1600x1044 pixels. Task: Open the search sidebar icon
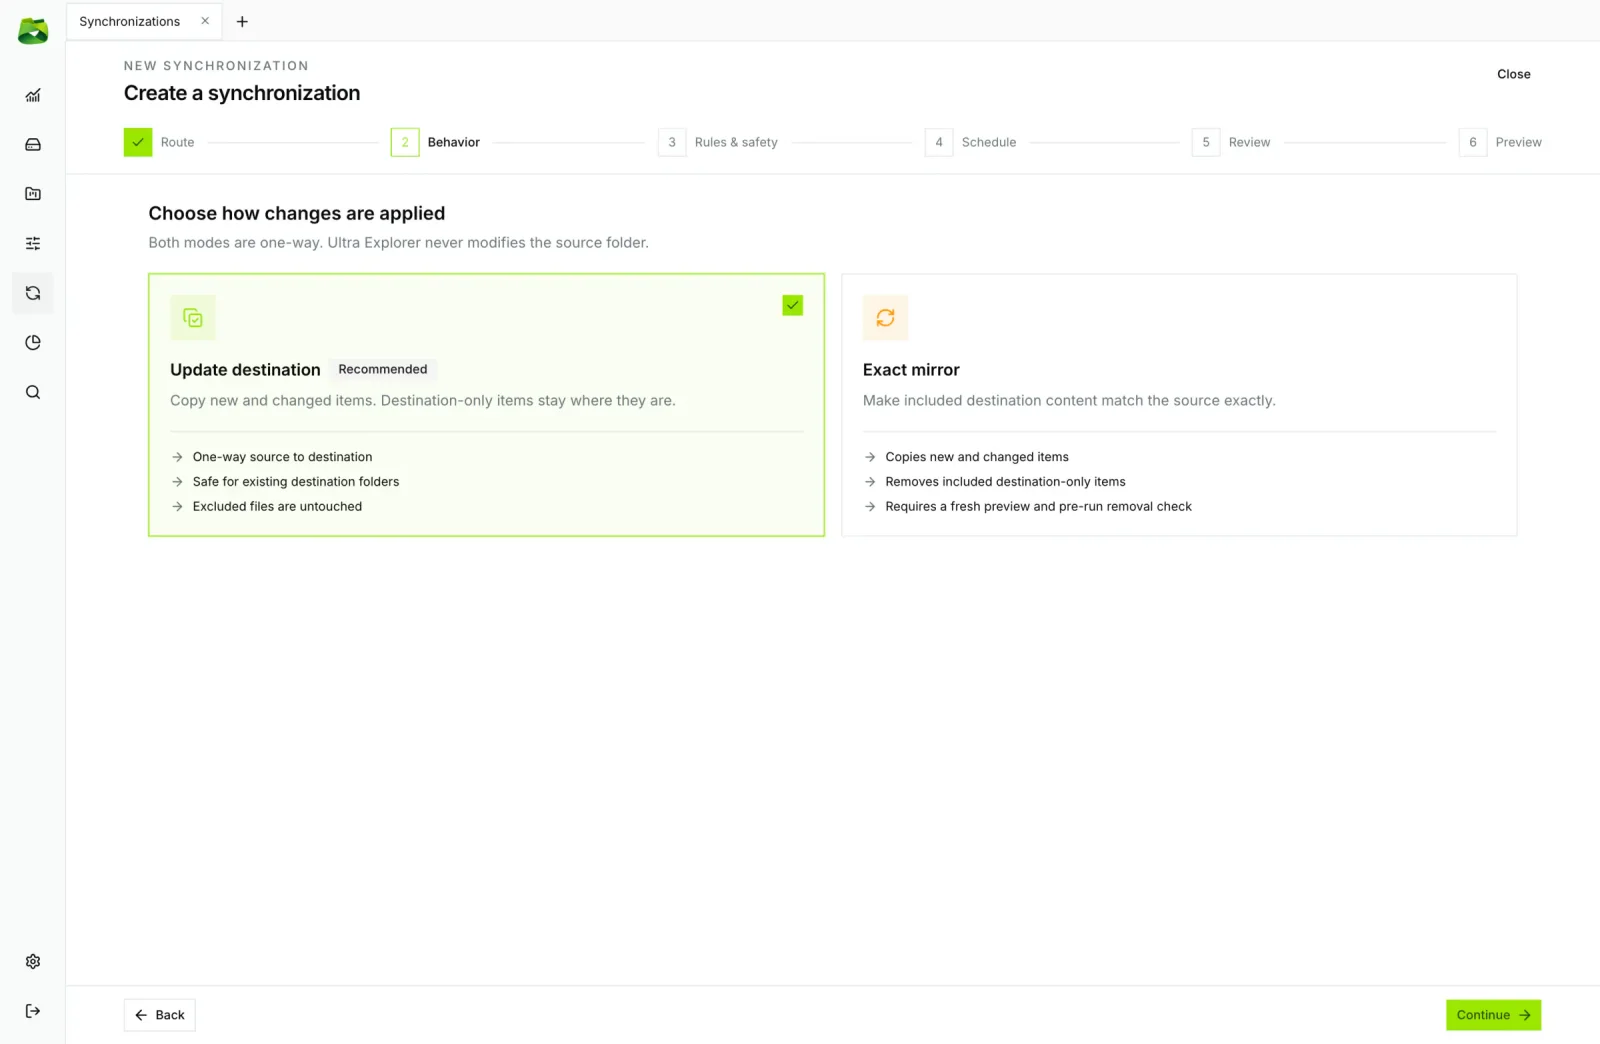point(33,392)
